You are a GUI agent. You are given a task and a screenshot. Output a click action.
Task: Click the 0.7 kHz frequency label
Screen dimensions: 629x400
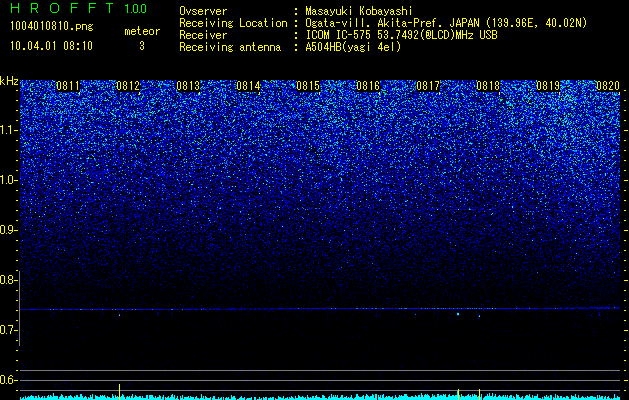coord(8,330)
